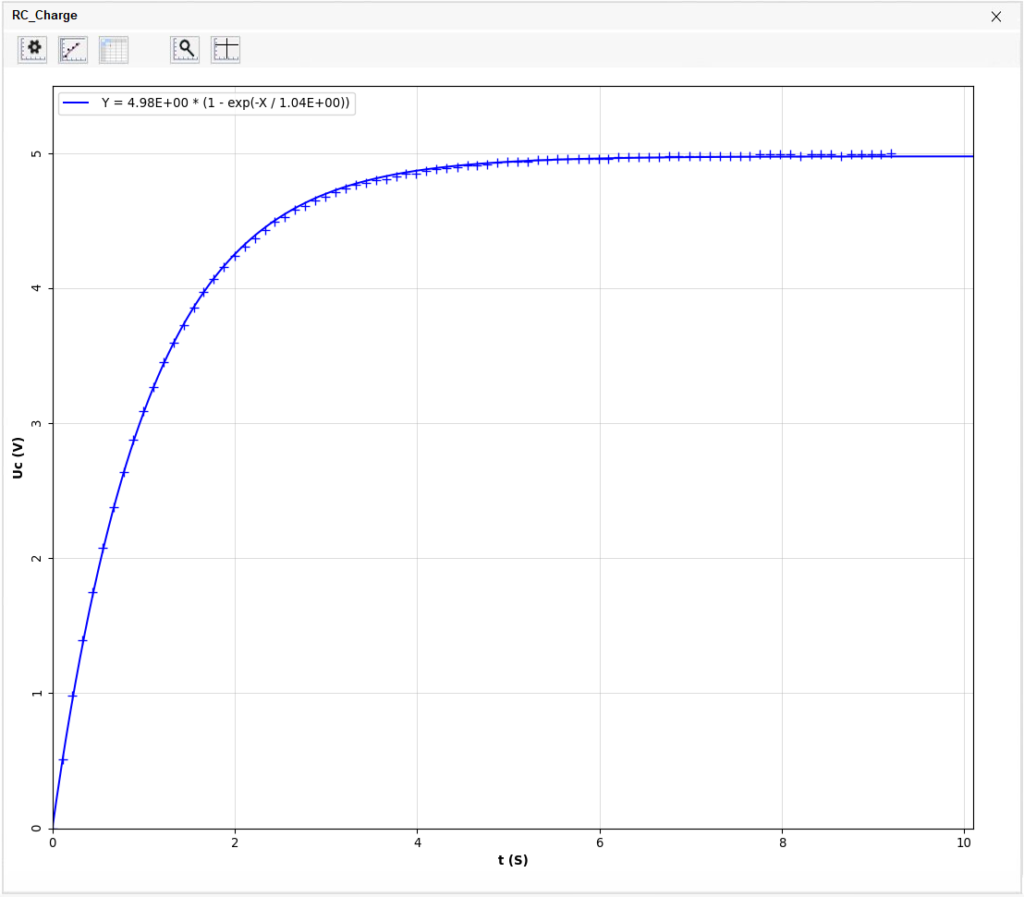Click the fit equation text in legend
1024x897 pixels.
[x=229, y=103]
